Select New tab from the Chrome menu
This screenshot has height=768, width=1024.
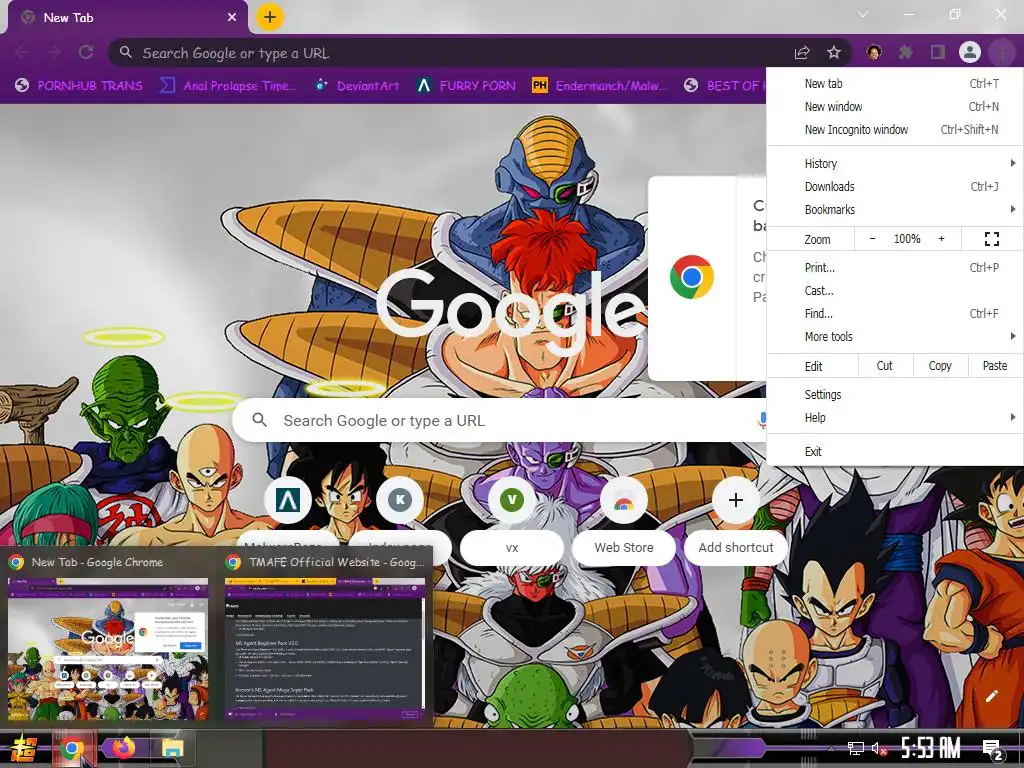895,84
